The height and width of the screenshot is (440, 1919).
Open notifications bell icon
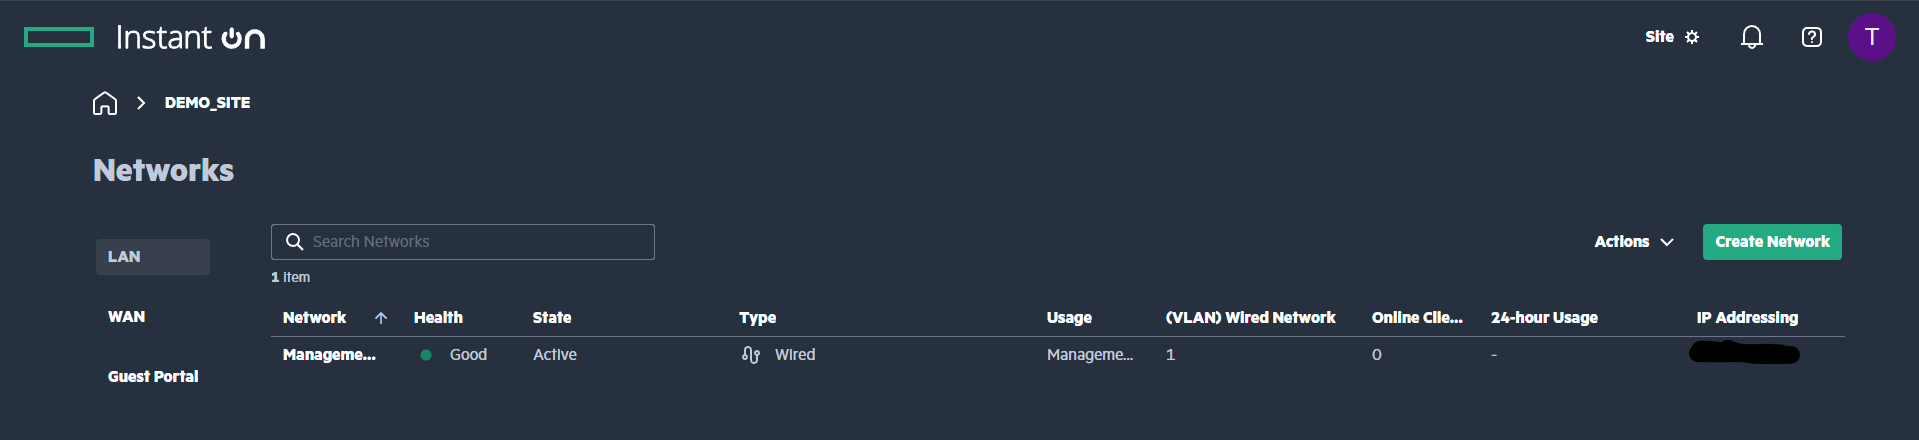point(1751,37)
